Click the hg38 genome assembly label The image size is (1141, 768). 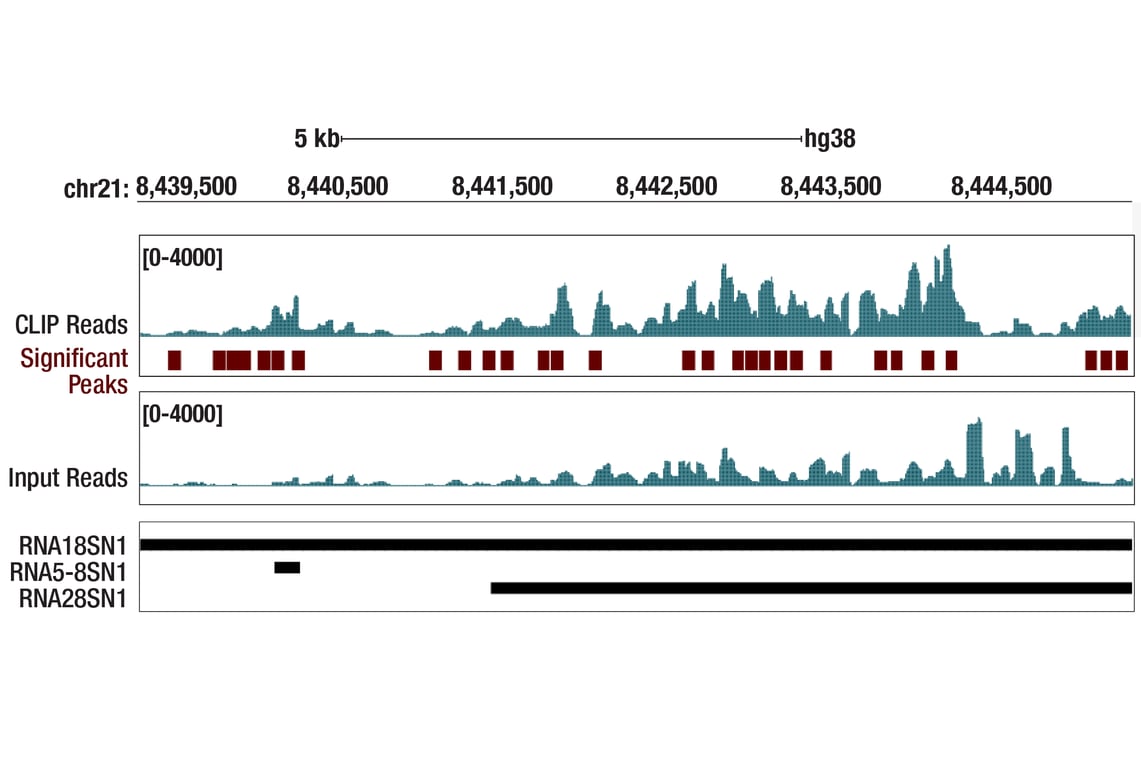[x=830, y=139]
